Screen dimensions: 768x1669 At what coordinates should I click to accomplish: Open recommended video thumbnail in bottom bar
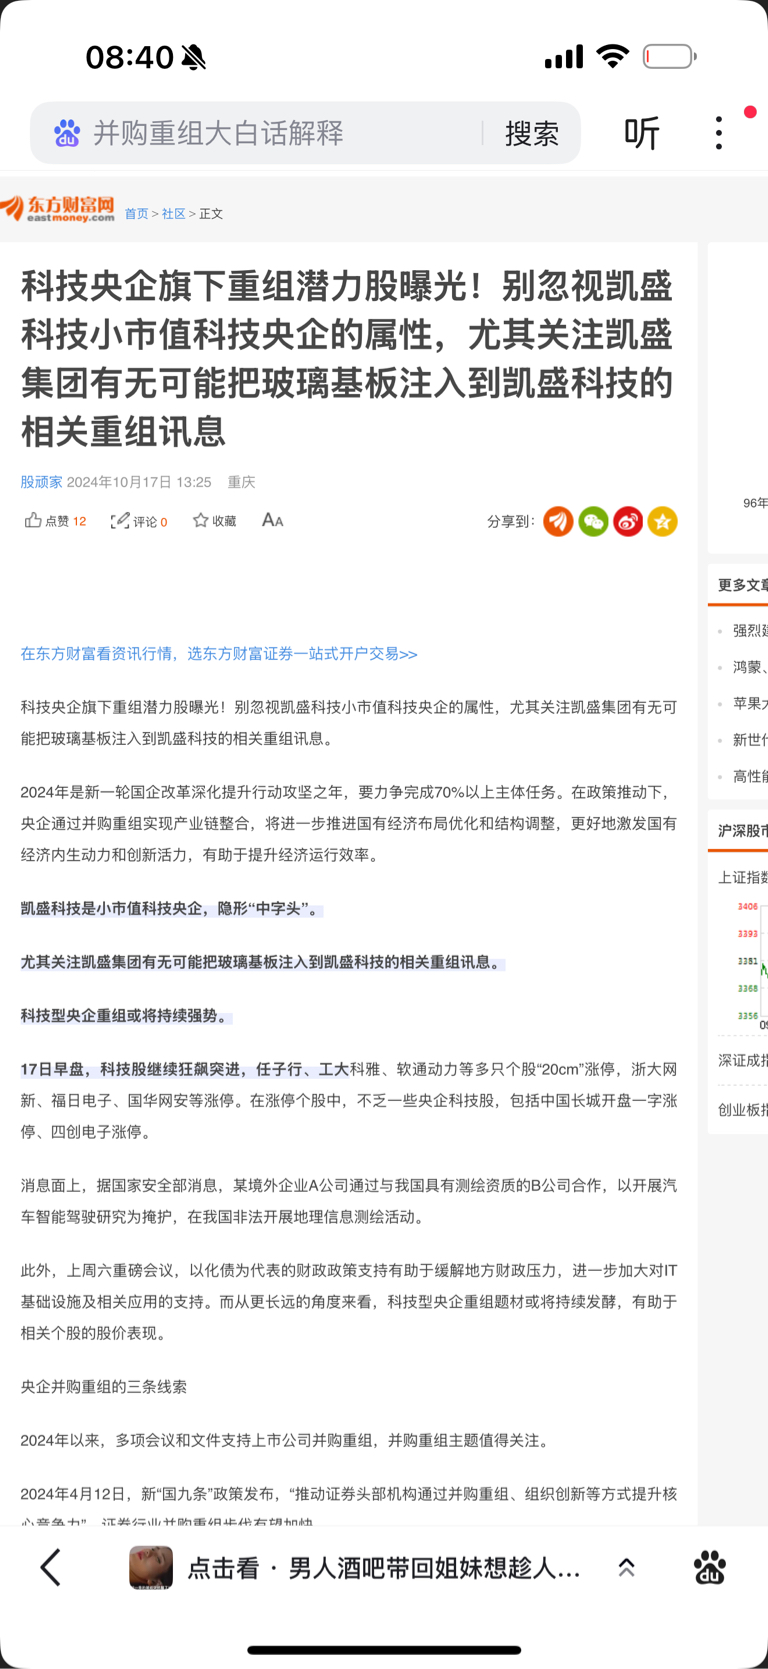point(151,1567)
